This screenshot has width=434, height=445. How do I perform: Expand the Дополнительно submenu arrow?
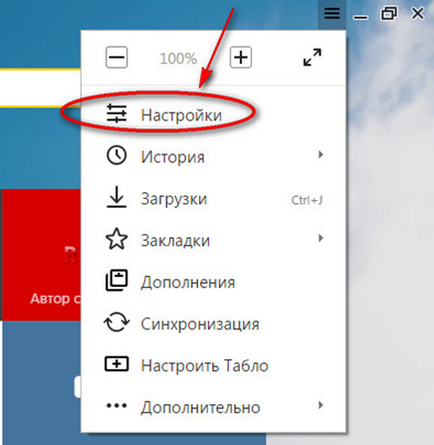point(321,405)
